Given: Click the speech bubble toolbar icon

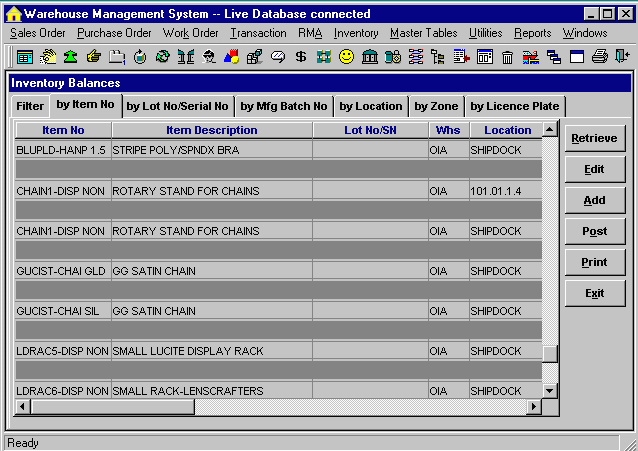Looking at the screenshot, I should click(277, 57).
